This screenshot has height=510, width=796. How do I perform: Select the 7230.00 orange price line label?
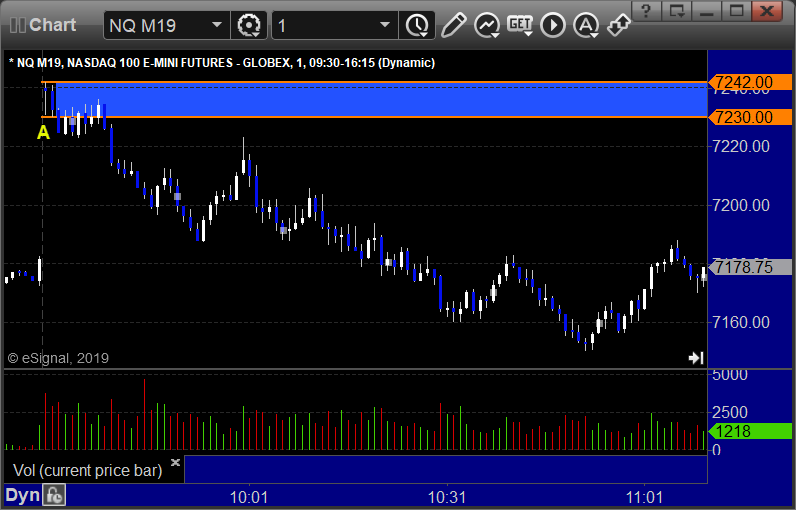tap(750, 117)
